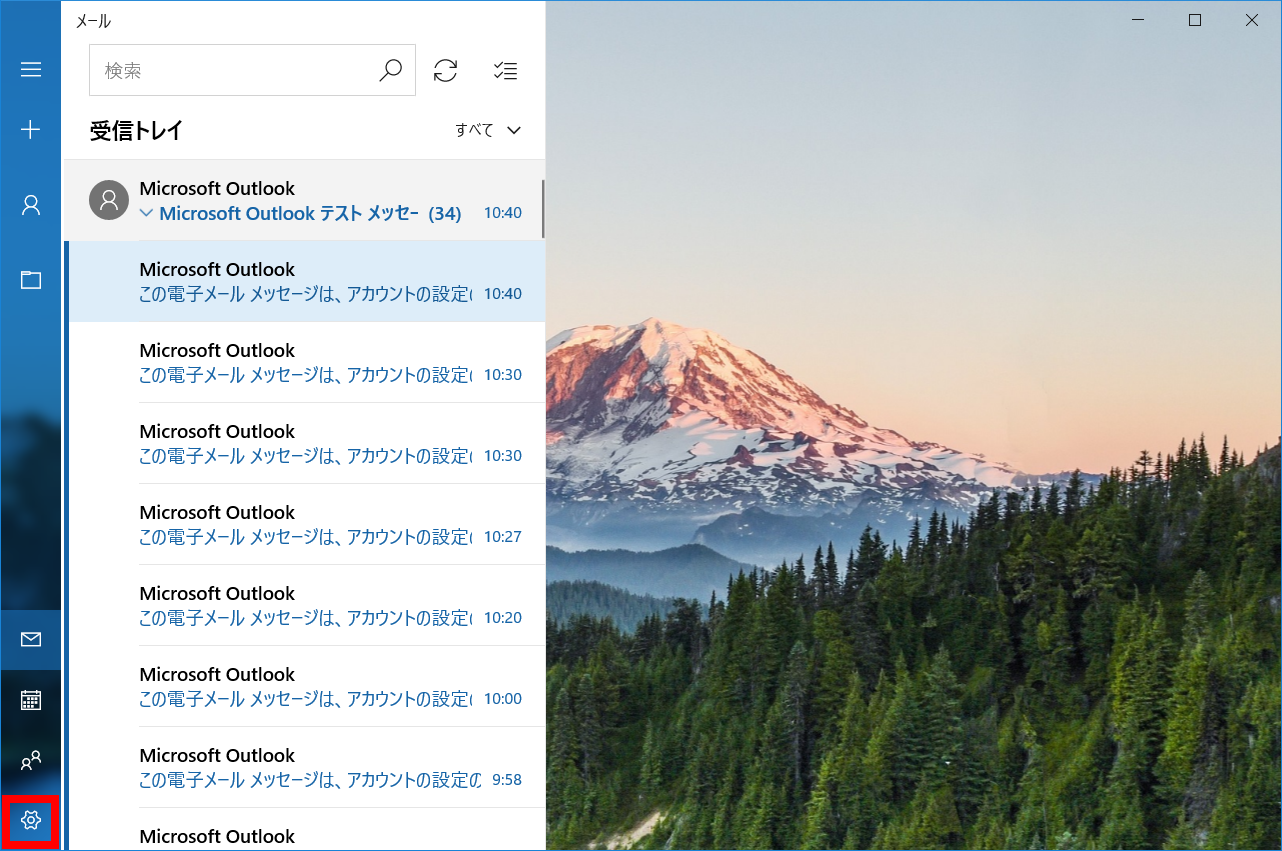Collapse the Microsoft Outlook テスト conversation chevron

(x=147, y=213)
